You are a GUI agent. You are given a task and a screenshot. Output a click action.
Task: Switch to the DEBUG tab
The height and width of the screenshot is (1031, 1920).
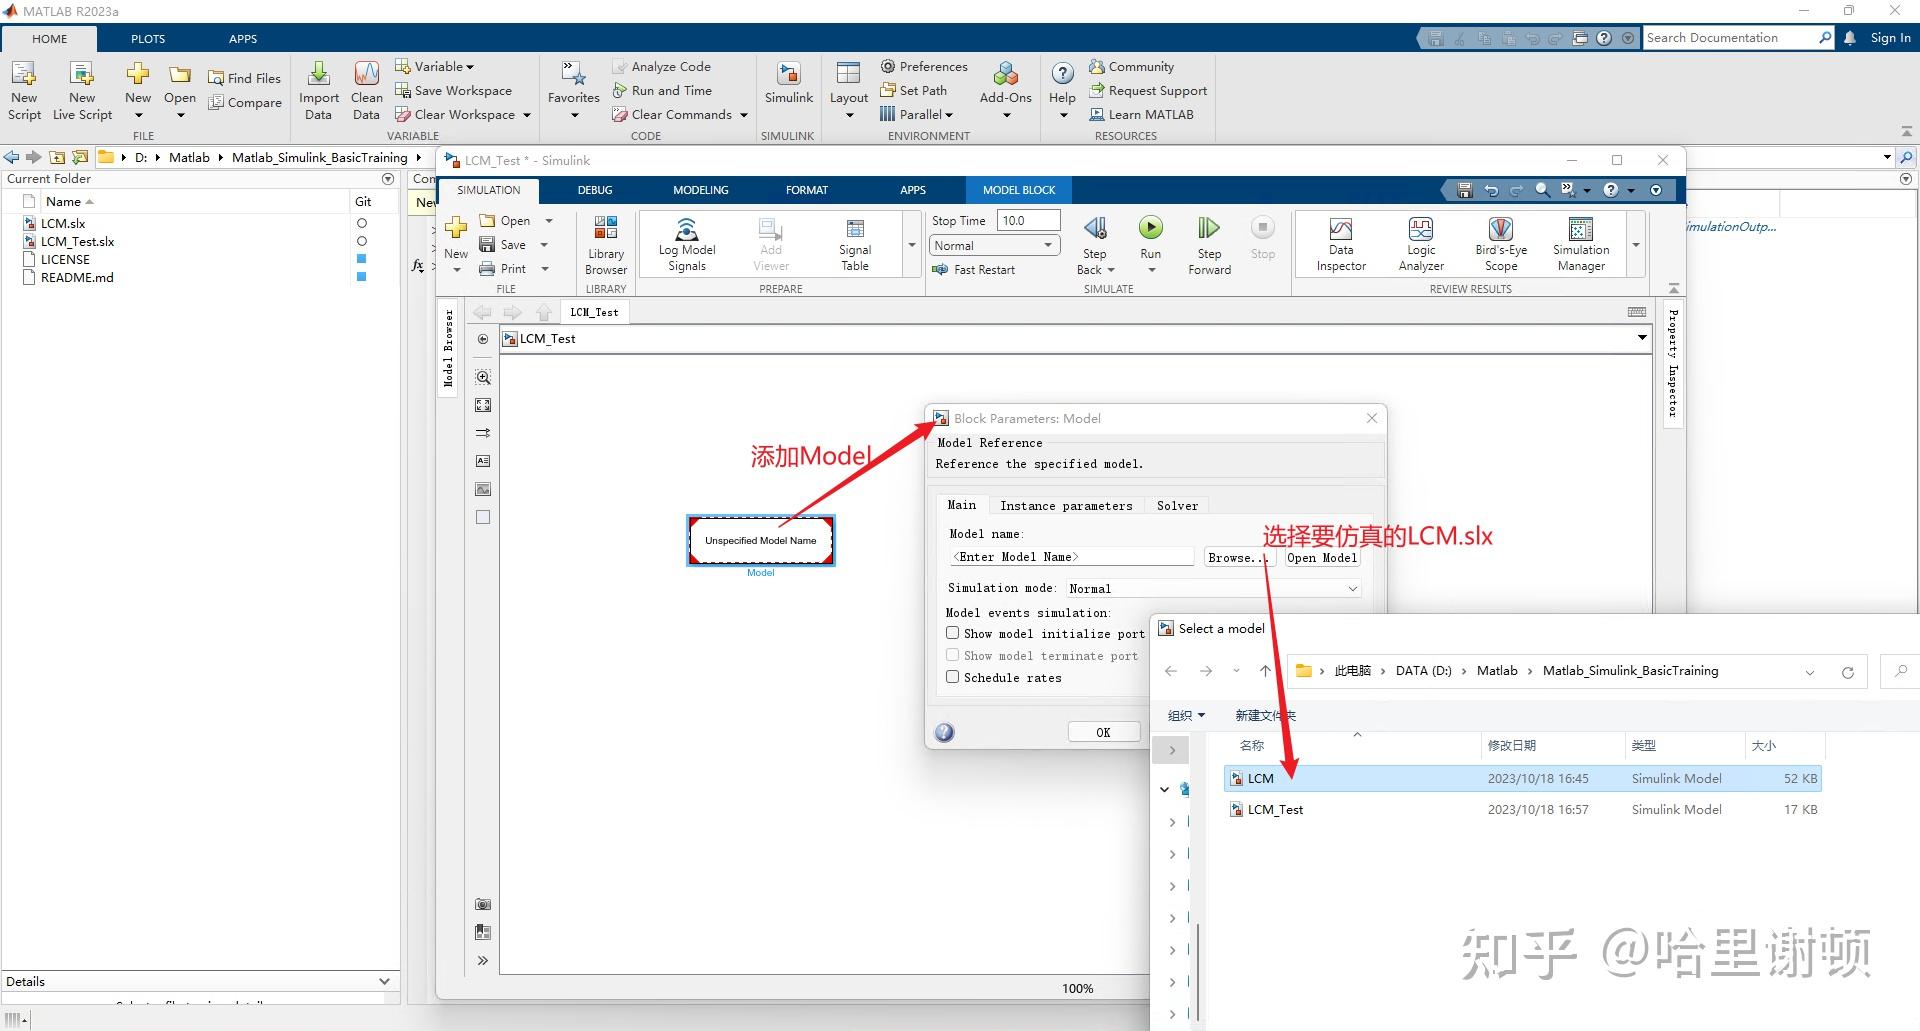pyautogui.click(x=594, y=189)
